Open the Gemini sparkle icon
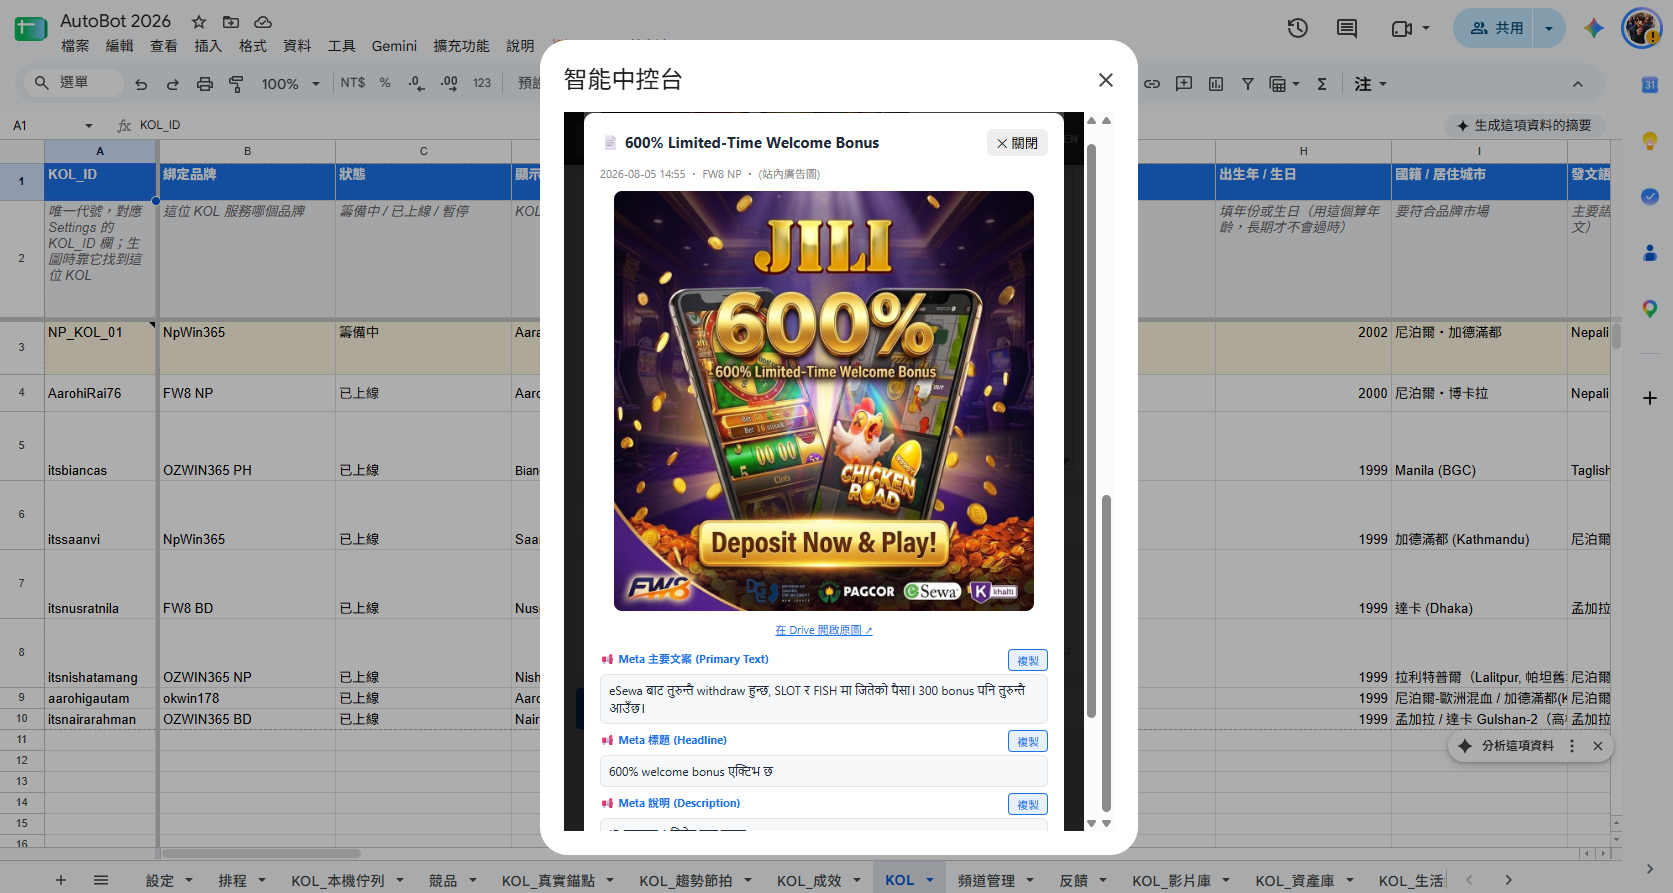1673x893 pixels. [1594, 28]
